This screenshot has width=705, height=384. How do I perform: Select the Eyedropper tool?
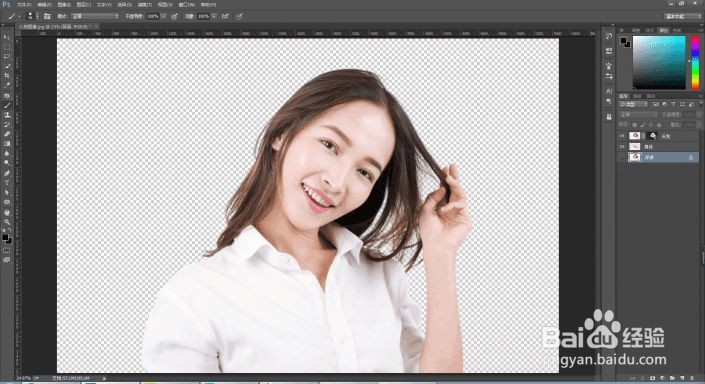tap(7, 85)
